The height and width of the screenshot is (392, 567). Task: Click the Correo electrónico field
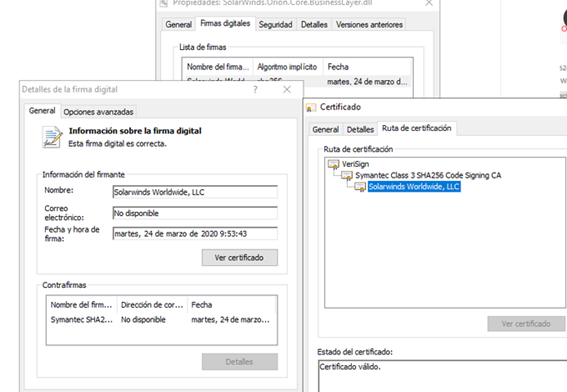[195, 213]
